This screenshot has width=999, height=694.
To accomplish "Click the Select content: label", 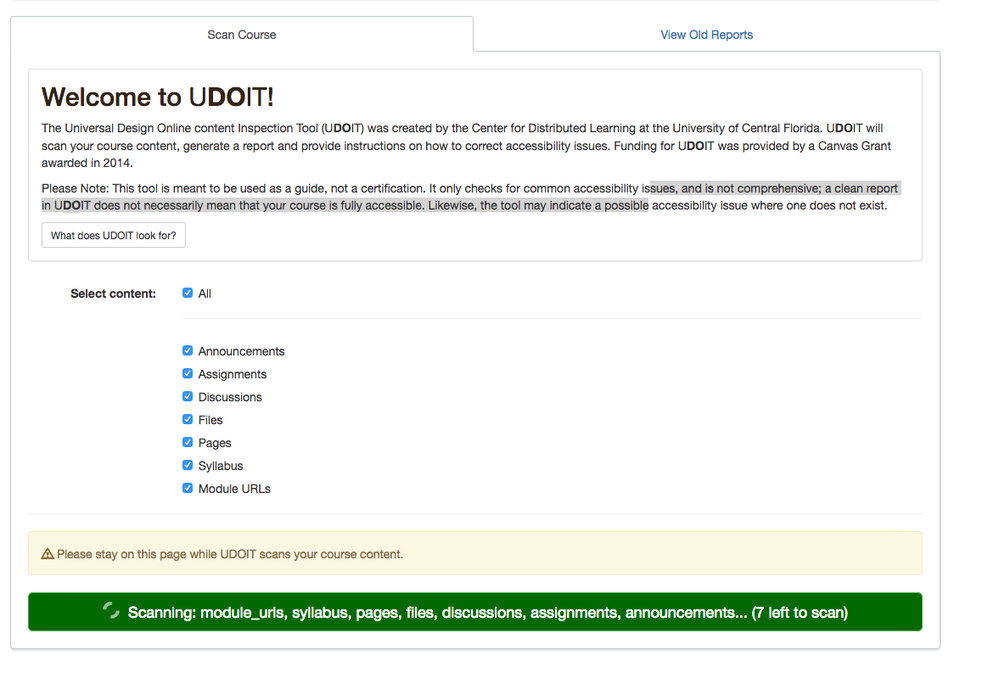I will pos(113,294).
